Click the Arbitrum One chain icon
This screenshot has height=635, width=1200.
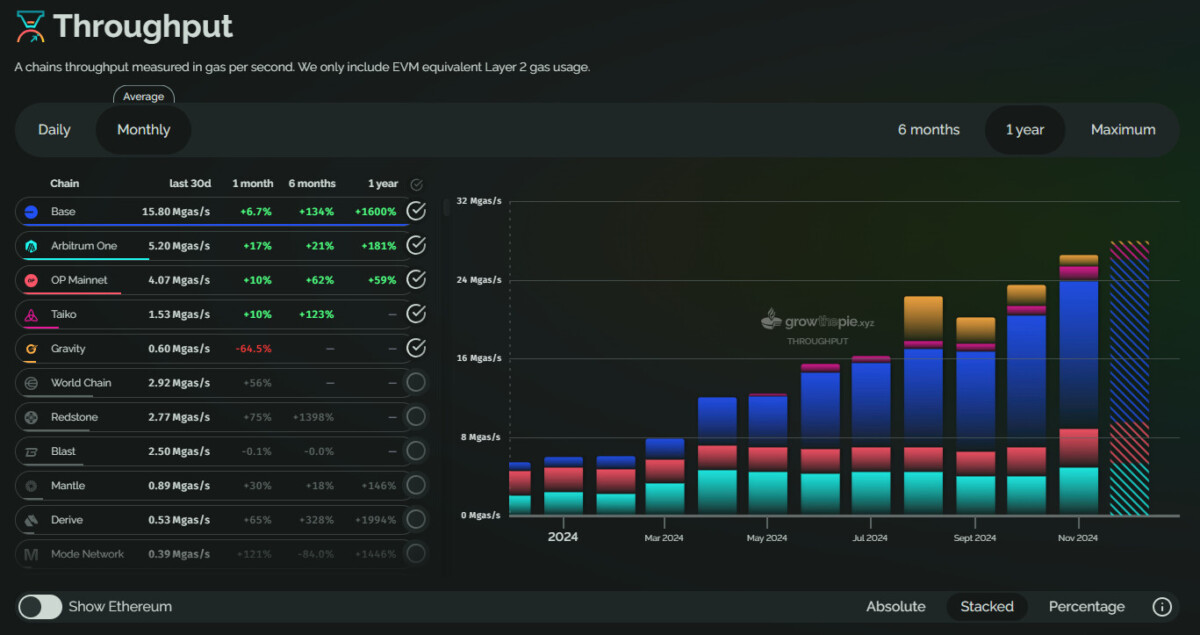coord(31,246)
